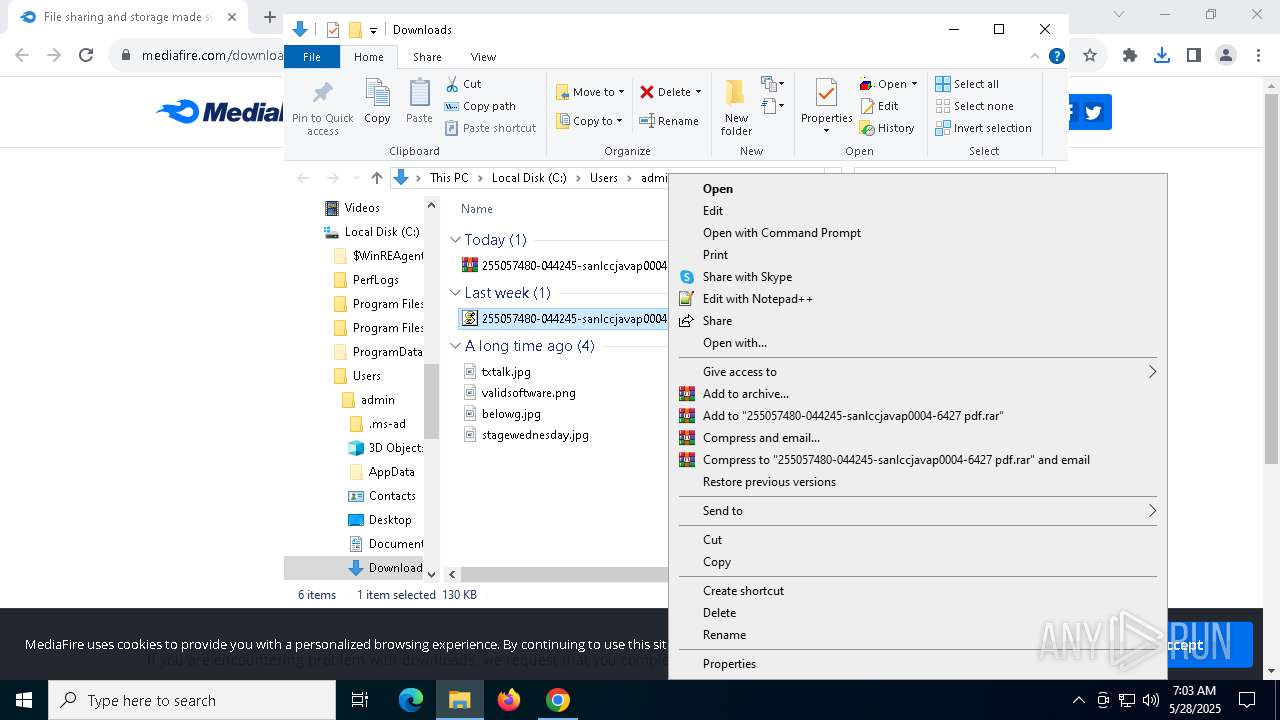
Task: Click the New folder icon
Action: [736, 107]
